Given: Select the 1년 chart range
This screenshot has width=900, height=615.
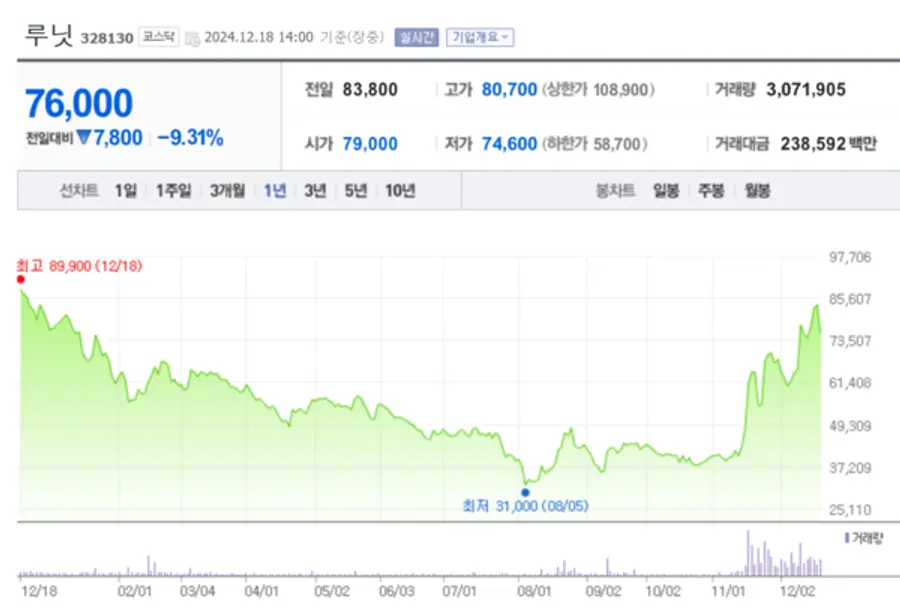Looking at the screenshot, I should [x=275, y=190].
